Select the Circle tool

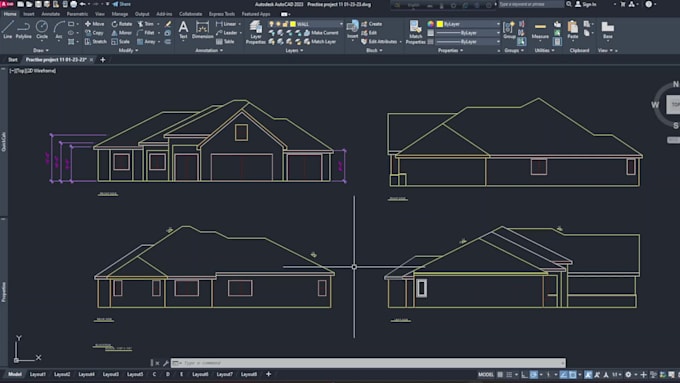pyautogui.click(x=42, y=29)
